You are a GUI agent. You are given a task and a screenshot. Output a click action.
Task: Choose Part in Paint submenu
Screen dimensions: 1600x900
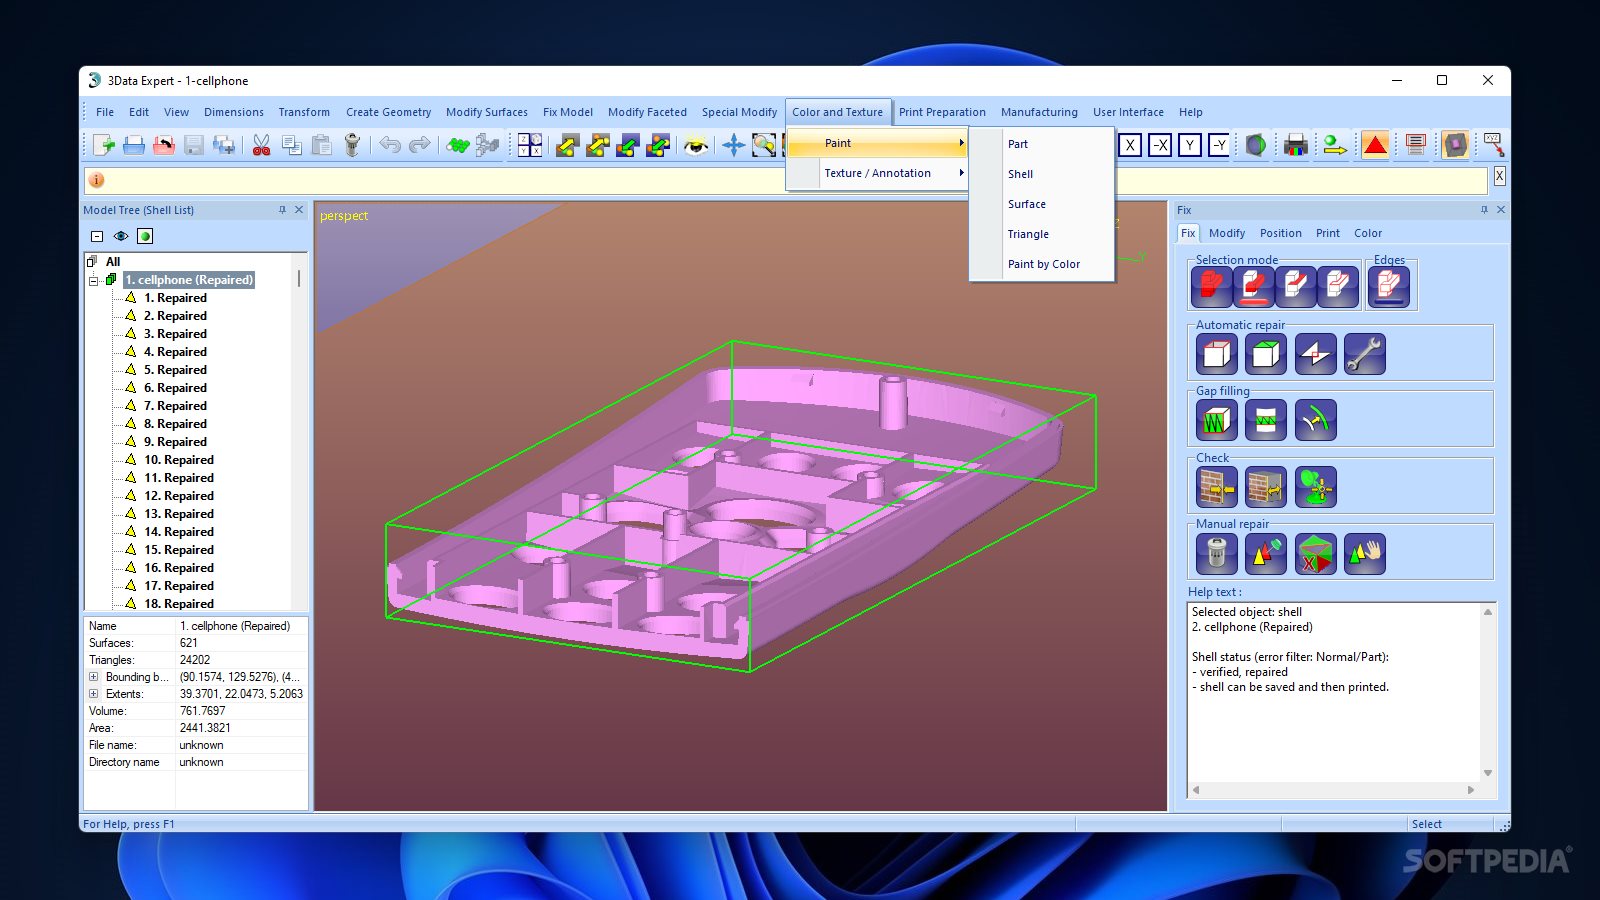tap(1043, 144)
